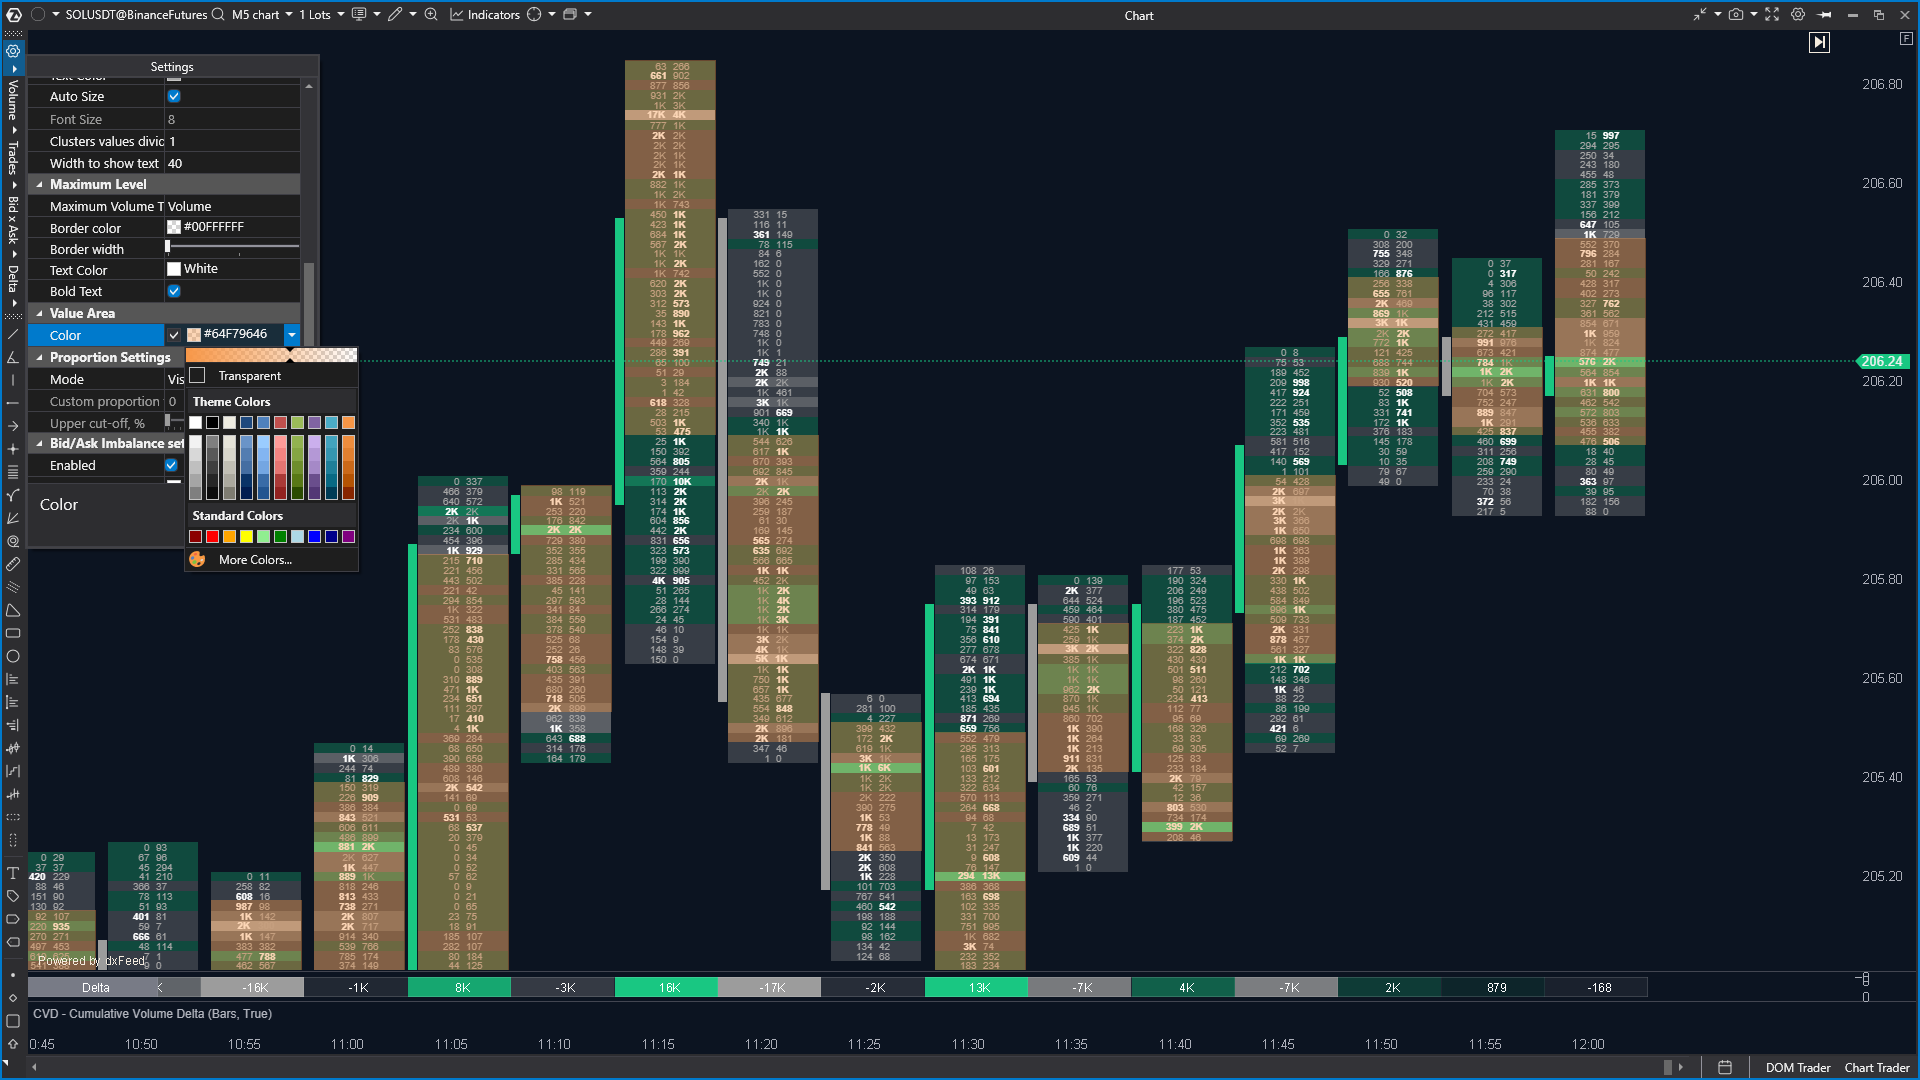Image resolution: width=1920 pixels, height=1080 pixels.
Task: Click the zoom-in magnifier toolbar icon
Action: (x=431, y=15)
